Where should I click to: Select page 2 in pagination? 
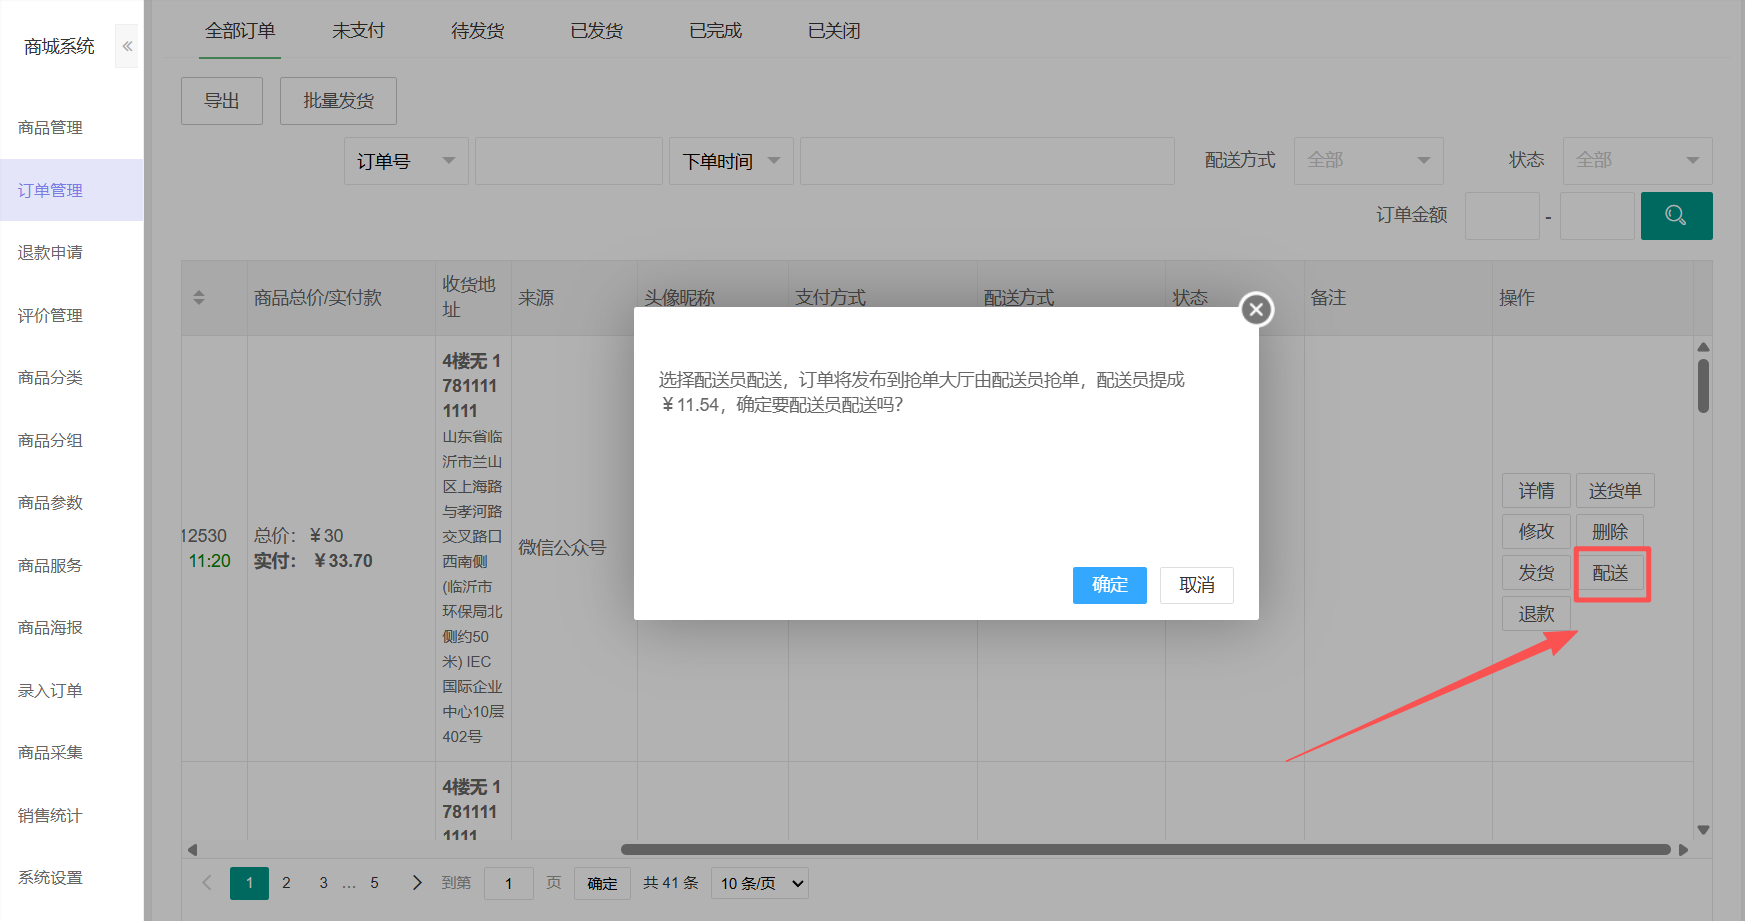(x=286, y=883)
